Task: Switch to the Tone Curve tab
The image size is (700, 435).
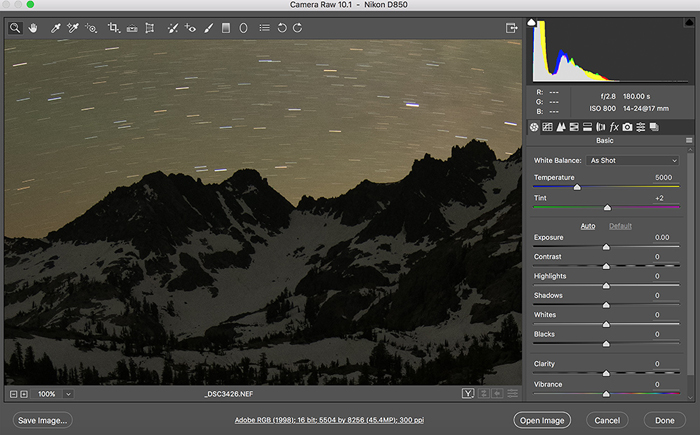Action: (x=547, y=127)
